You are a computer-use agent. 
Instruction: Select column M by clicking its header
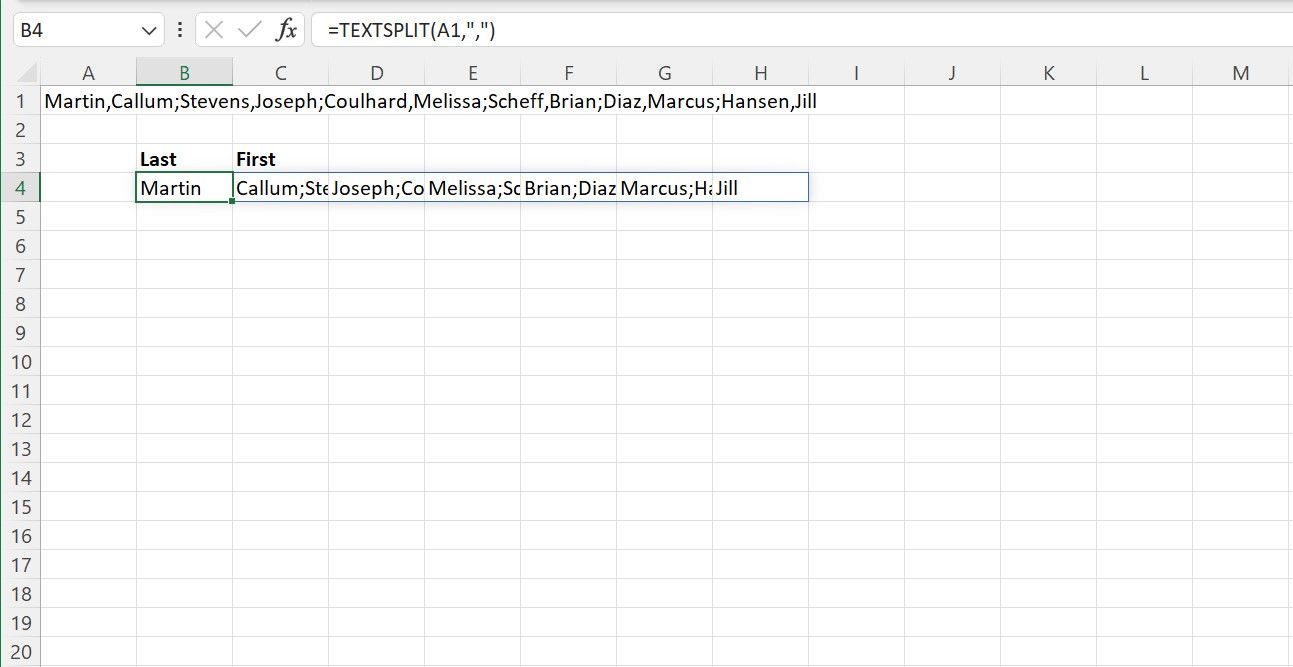point(1240,73)
